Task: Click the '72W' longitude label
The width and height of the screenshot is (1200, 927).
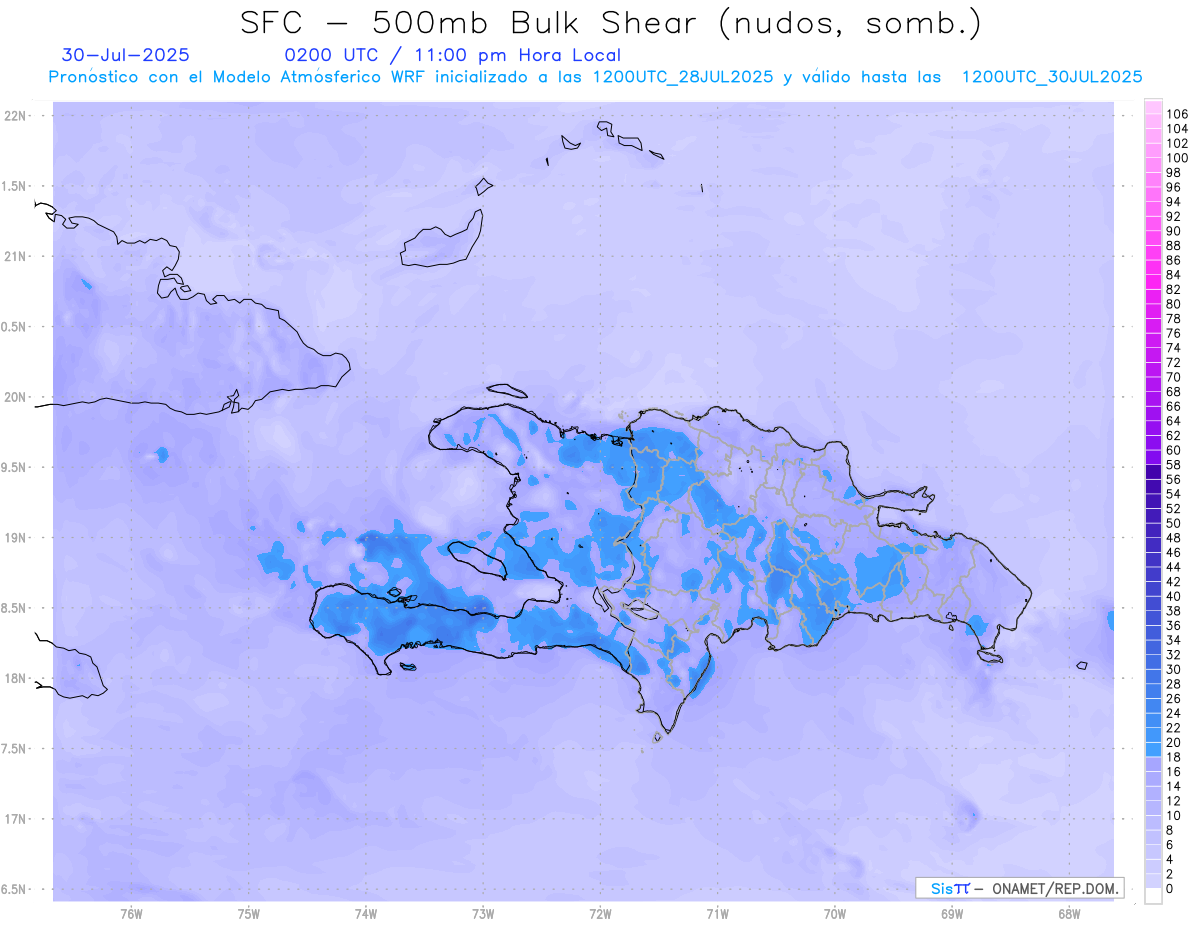Action: [600, 914]
